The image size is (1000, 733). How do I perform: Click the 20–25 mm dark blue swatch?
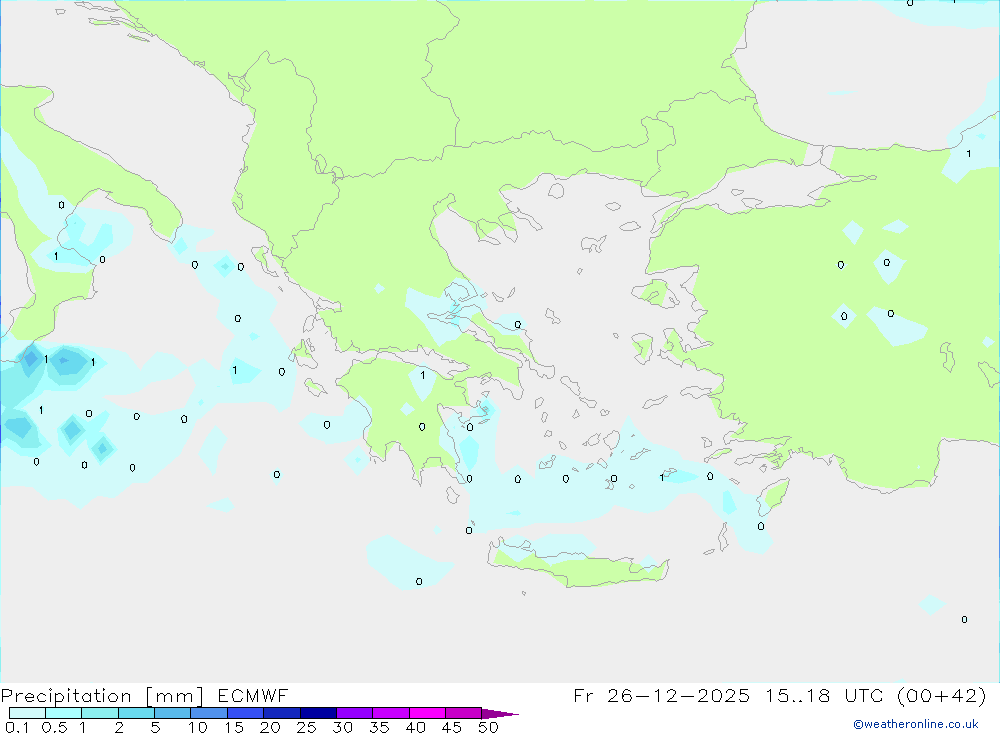pyautogui.click(x=282, y=713)
